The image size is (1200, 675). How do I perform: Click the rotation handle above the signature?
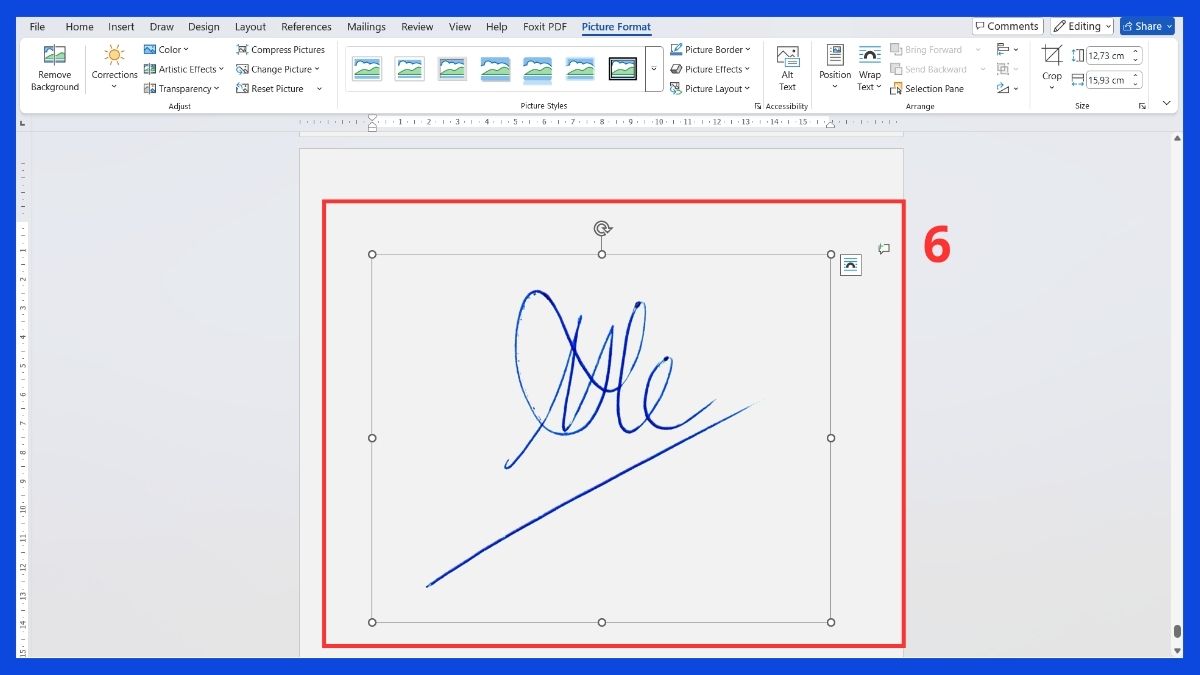pos(602,229)
